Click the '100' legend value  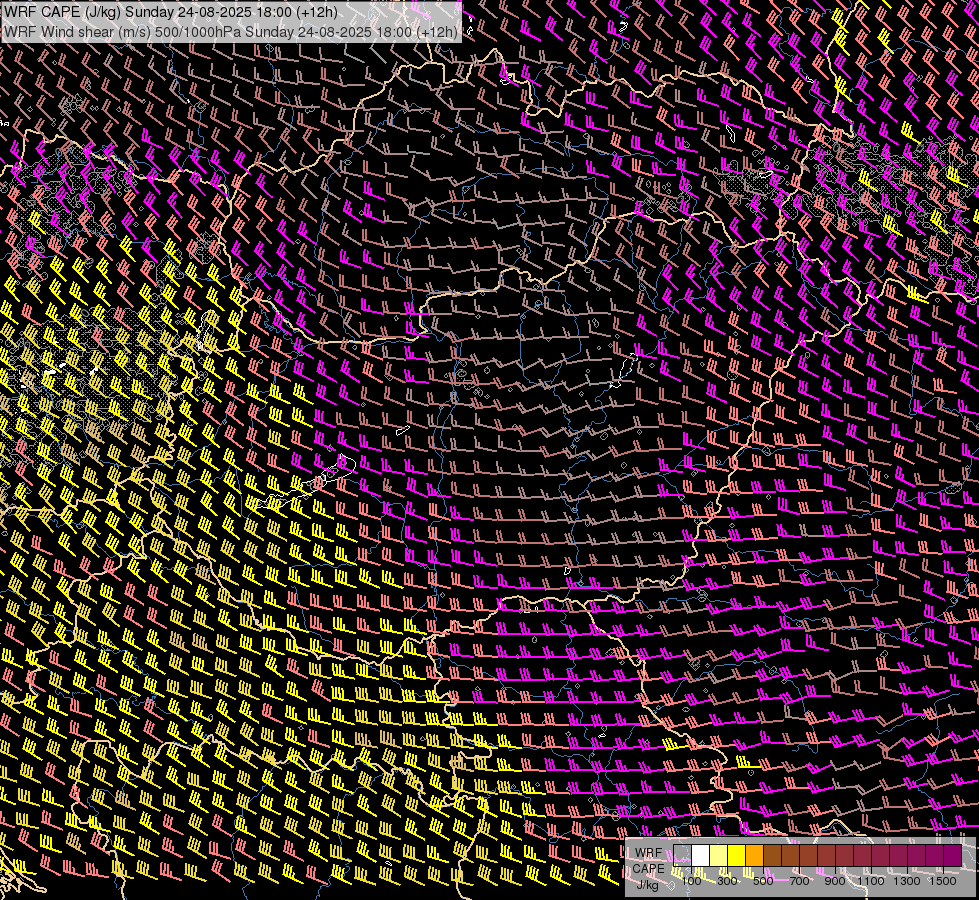(x=691, y=881)
